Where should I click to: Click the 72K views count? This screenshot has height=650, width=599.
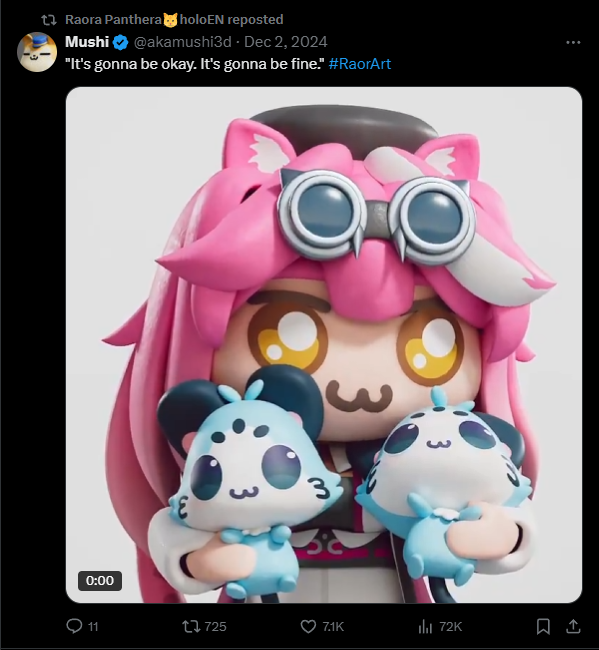[x=451, y=626]
